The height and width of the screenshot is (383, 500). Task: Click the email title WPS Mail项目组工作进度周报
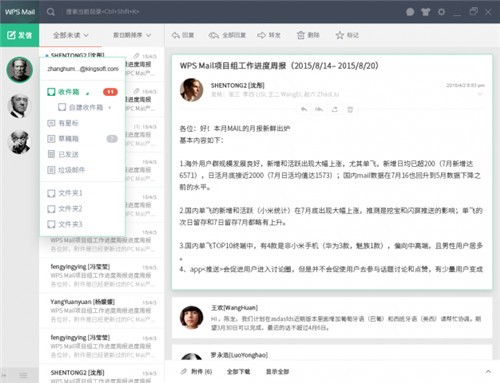(279, 66)
